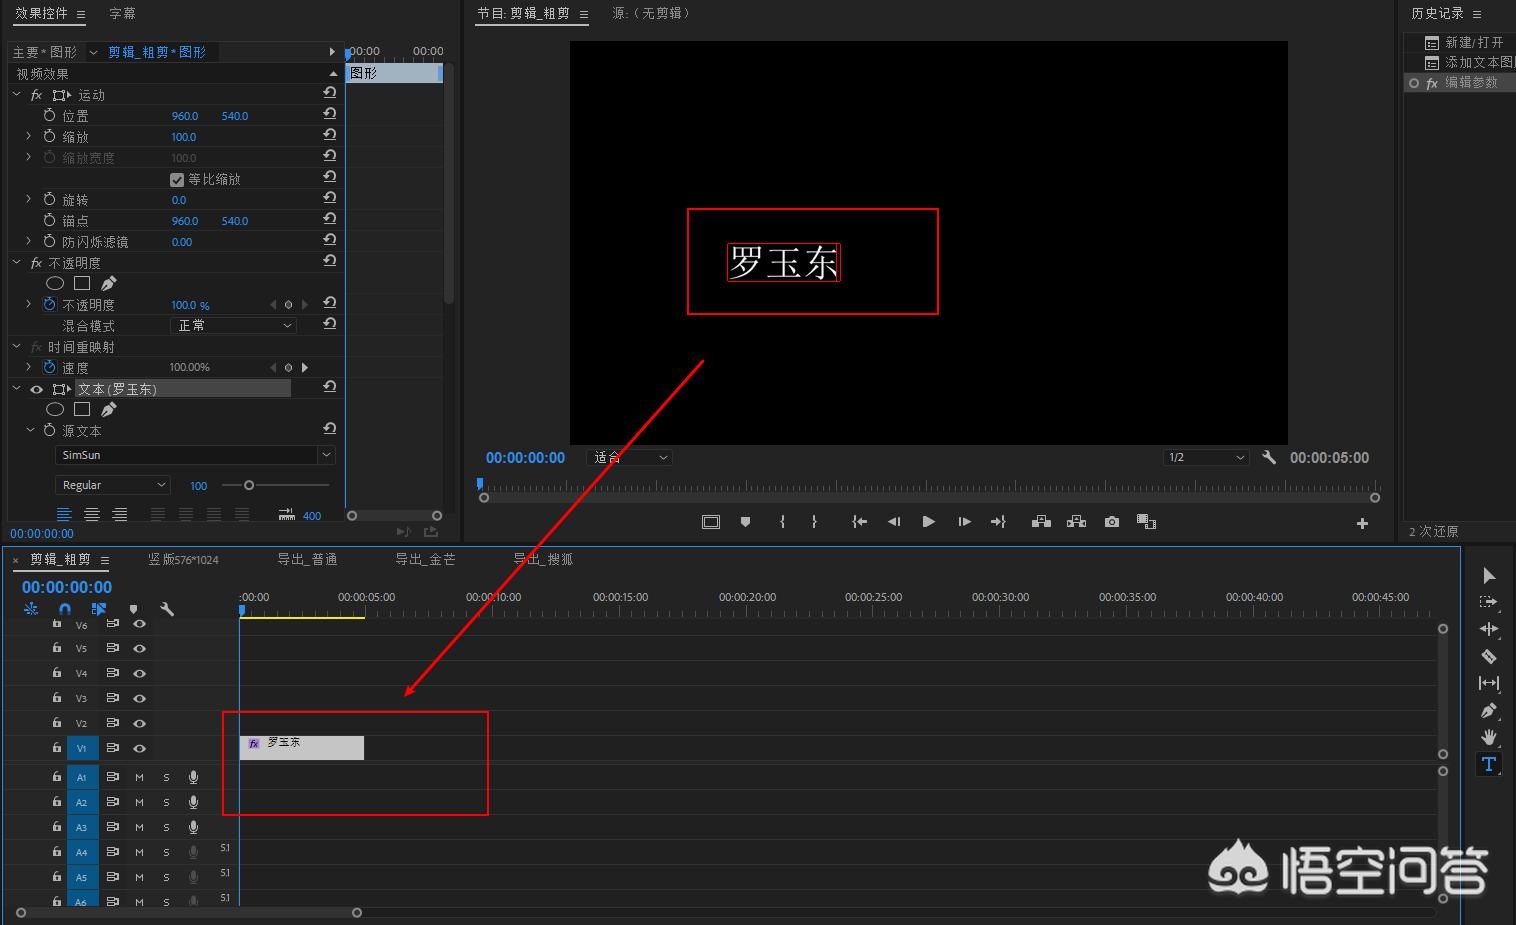The height and width of the screenshot is (925, 1516).
Task: Change playback resolution via the 1/2 dropdown
Action: click(1206, 457)
